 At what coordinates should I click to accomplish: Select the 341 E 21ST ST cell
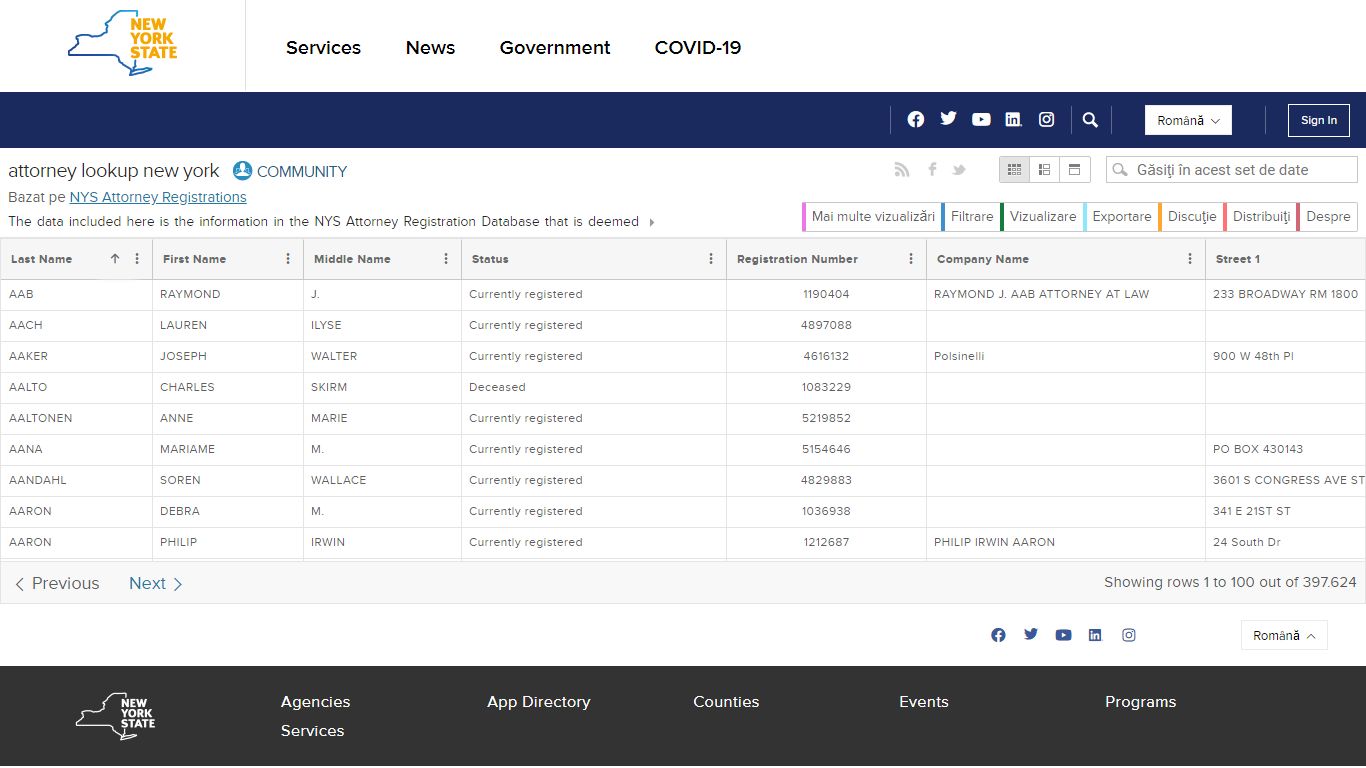click(1286, 511)
